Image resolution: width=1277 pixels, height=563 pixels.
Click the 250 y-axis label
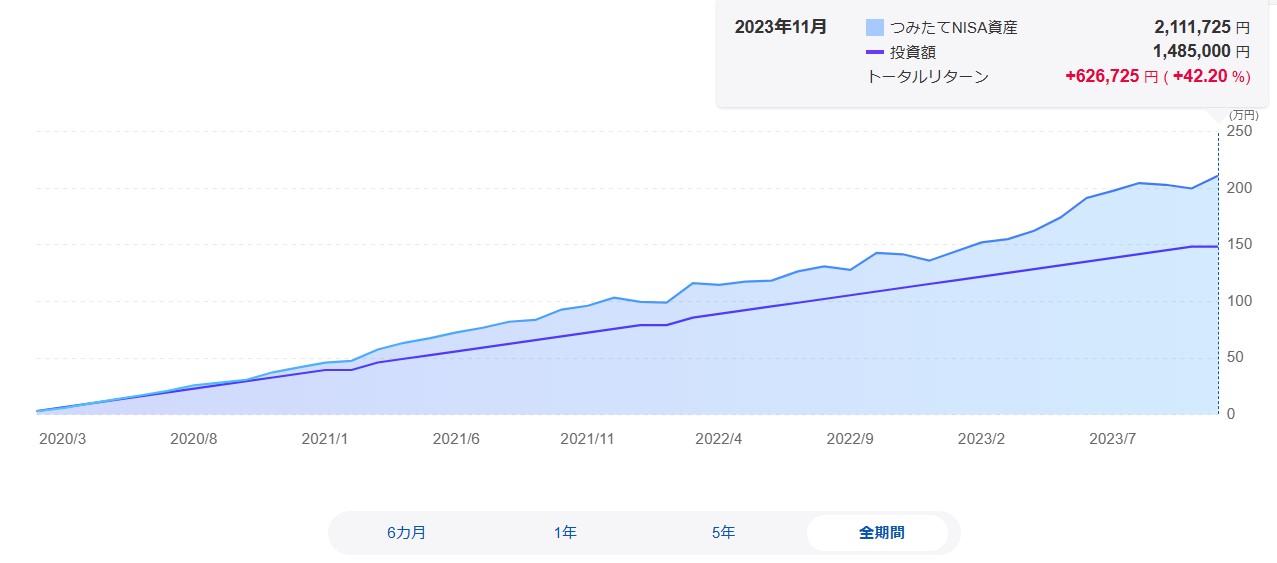coord(1240,132)
